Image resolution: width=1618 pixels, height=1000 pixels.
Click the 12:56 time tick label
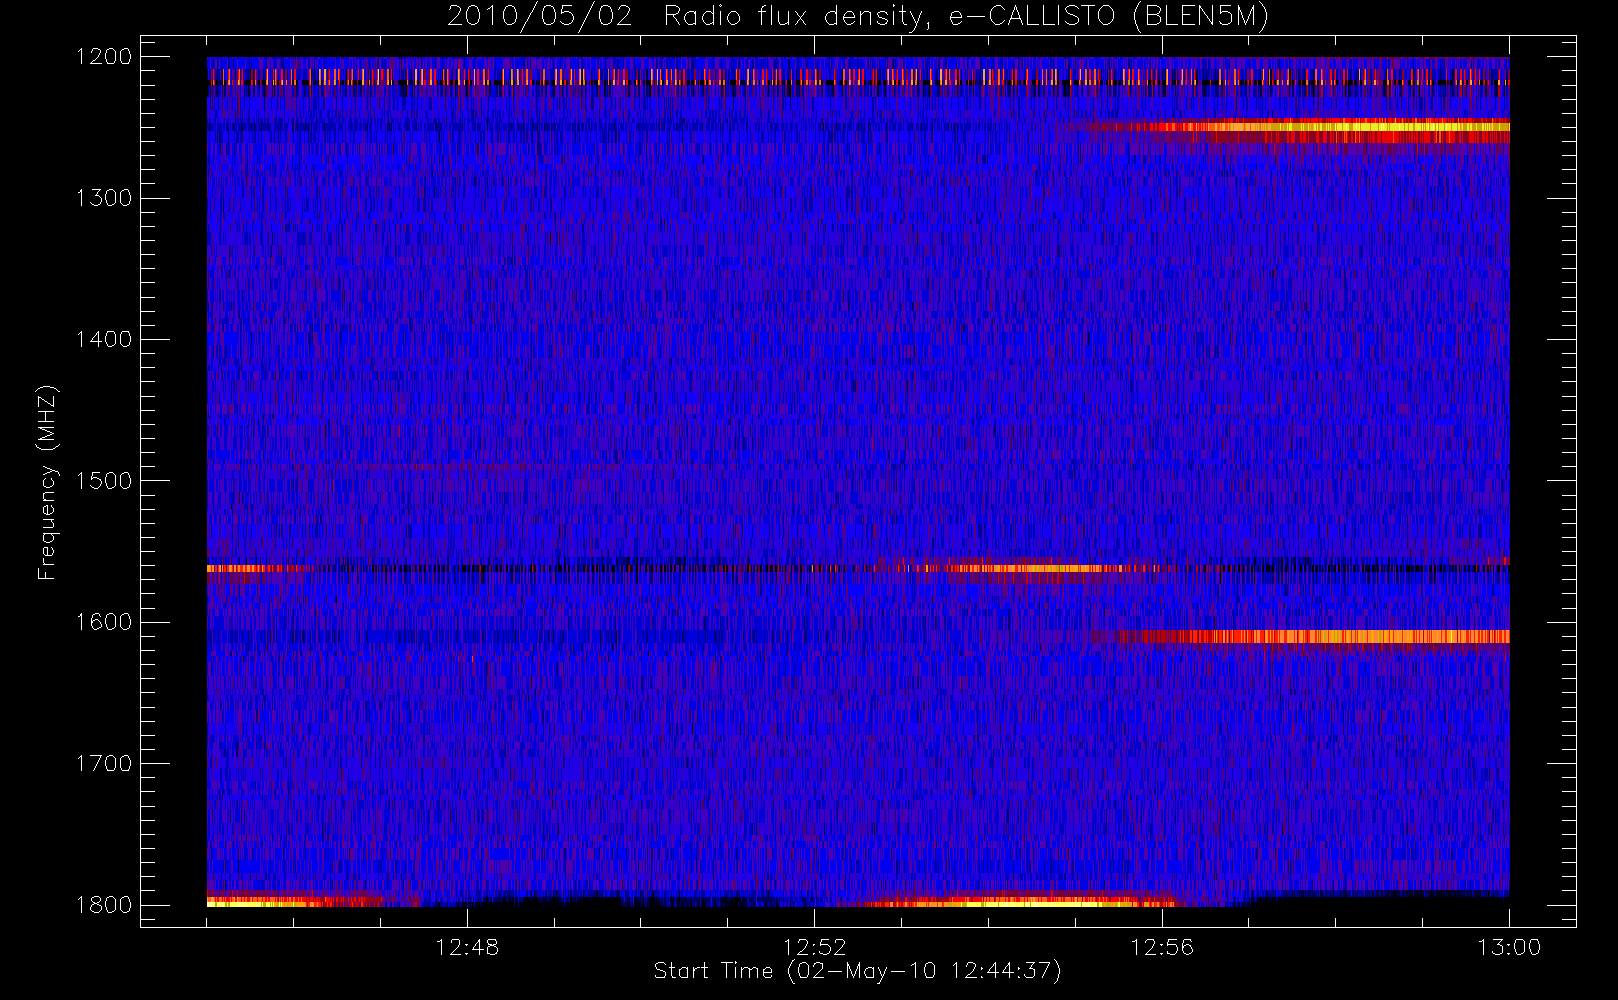tap(1162, 947)
